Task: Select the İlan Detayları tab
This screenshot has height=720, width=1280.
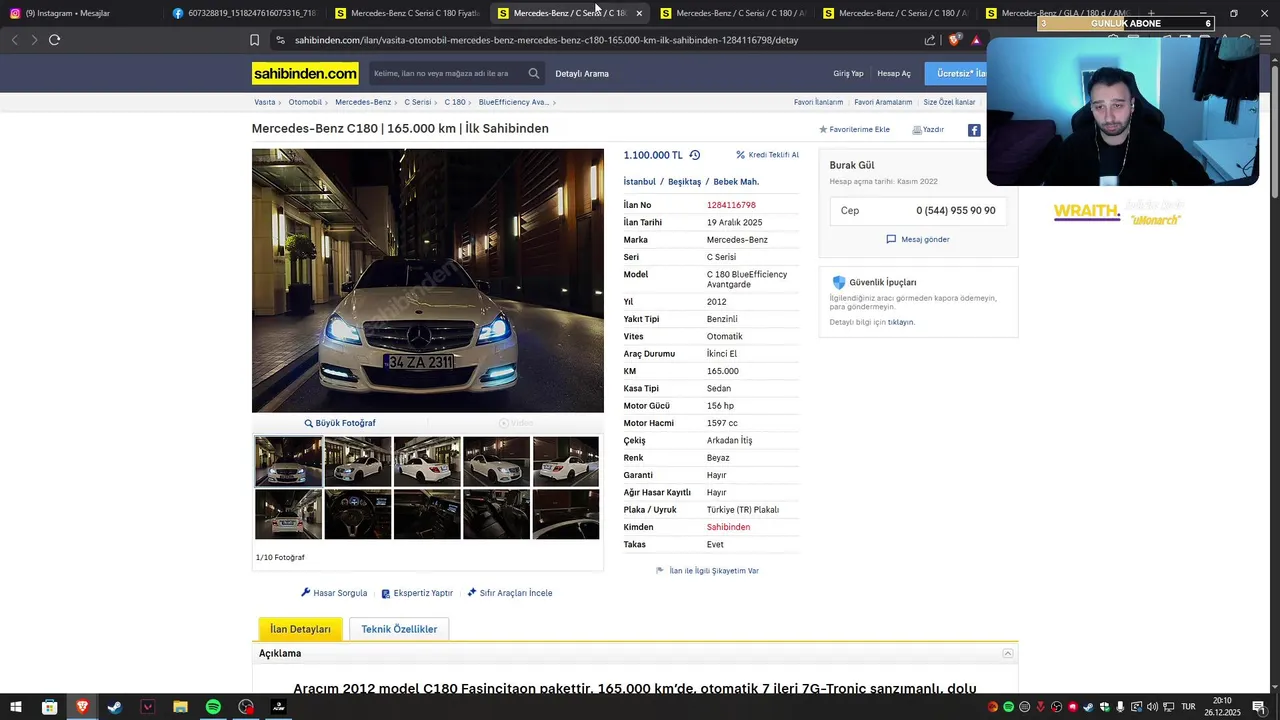Action: pos(300,629)
